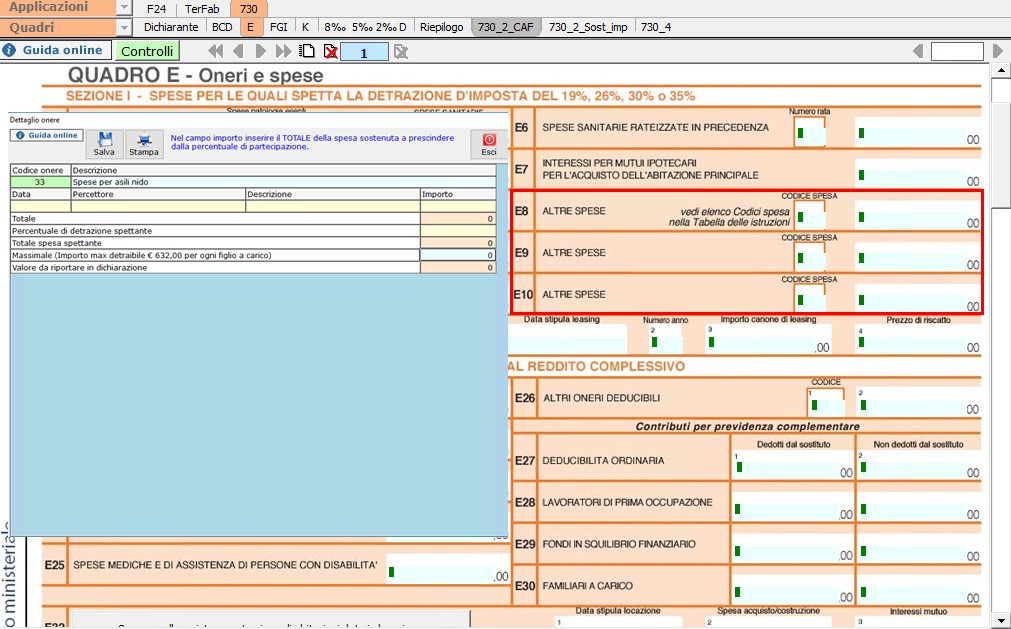Click the Massimale value field

(x=458, y=255)
